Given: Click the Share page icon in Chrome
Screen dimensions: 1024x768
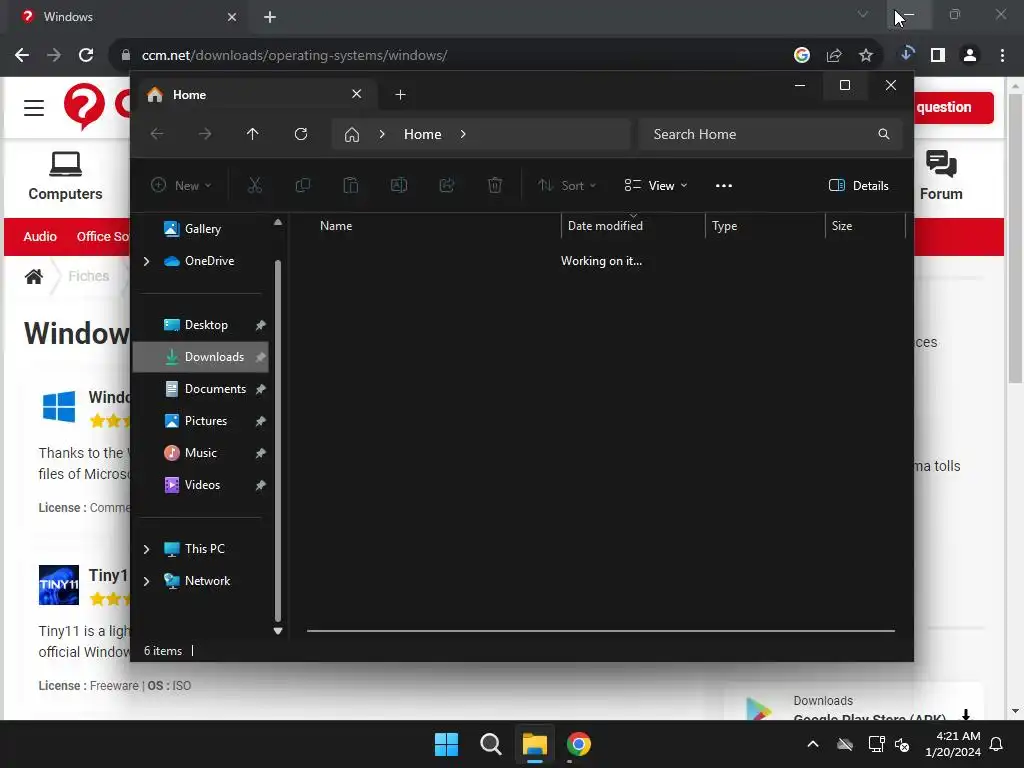Looking at the screenshot, I should (834, 56).
